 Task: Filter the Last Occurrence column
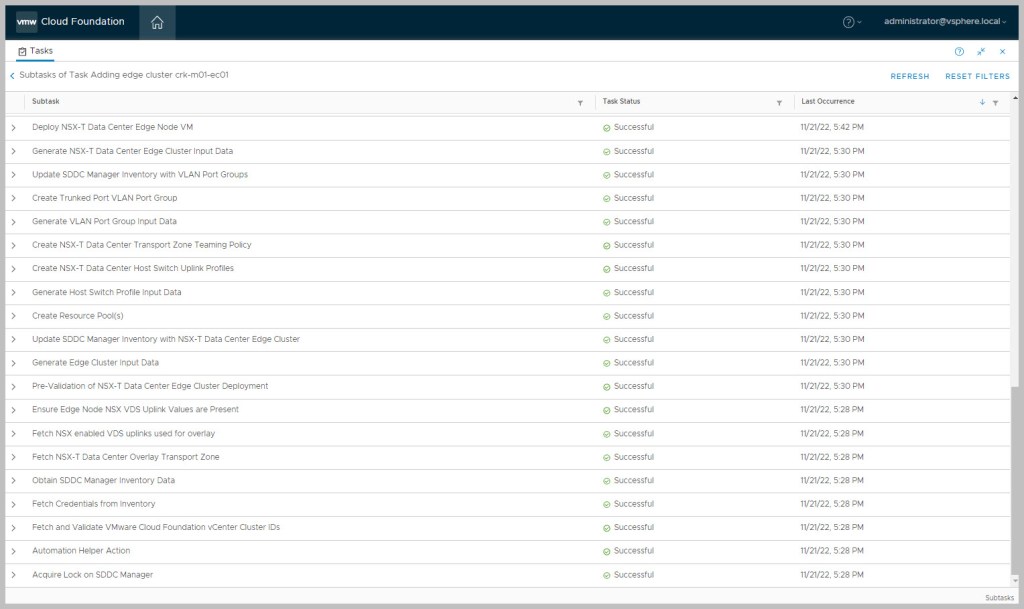pos(995,102)
